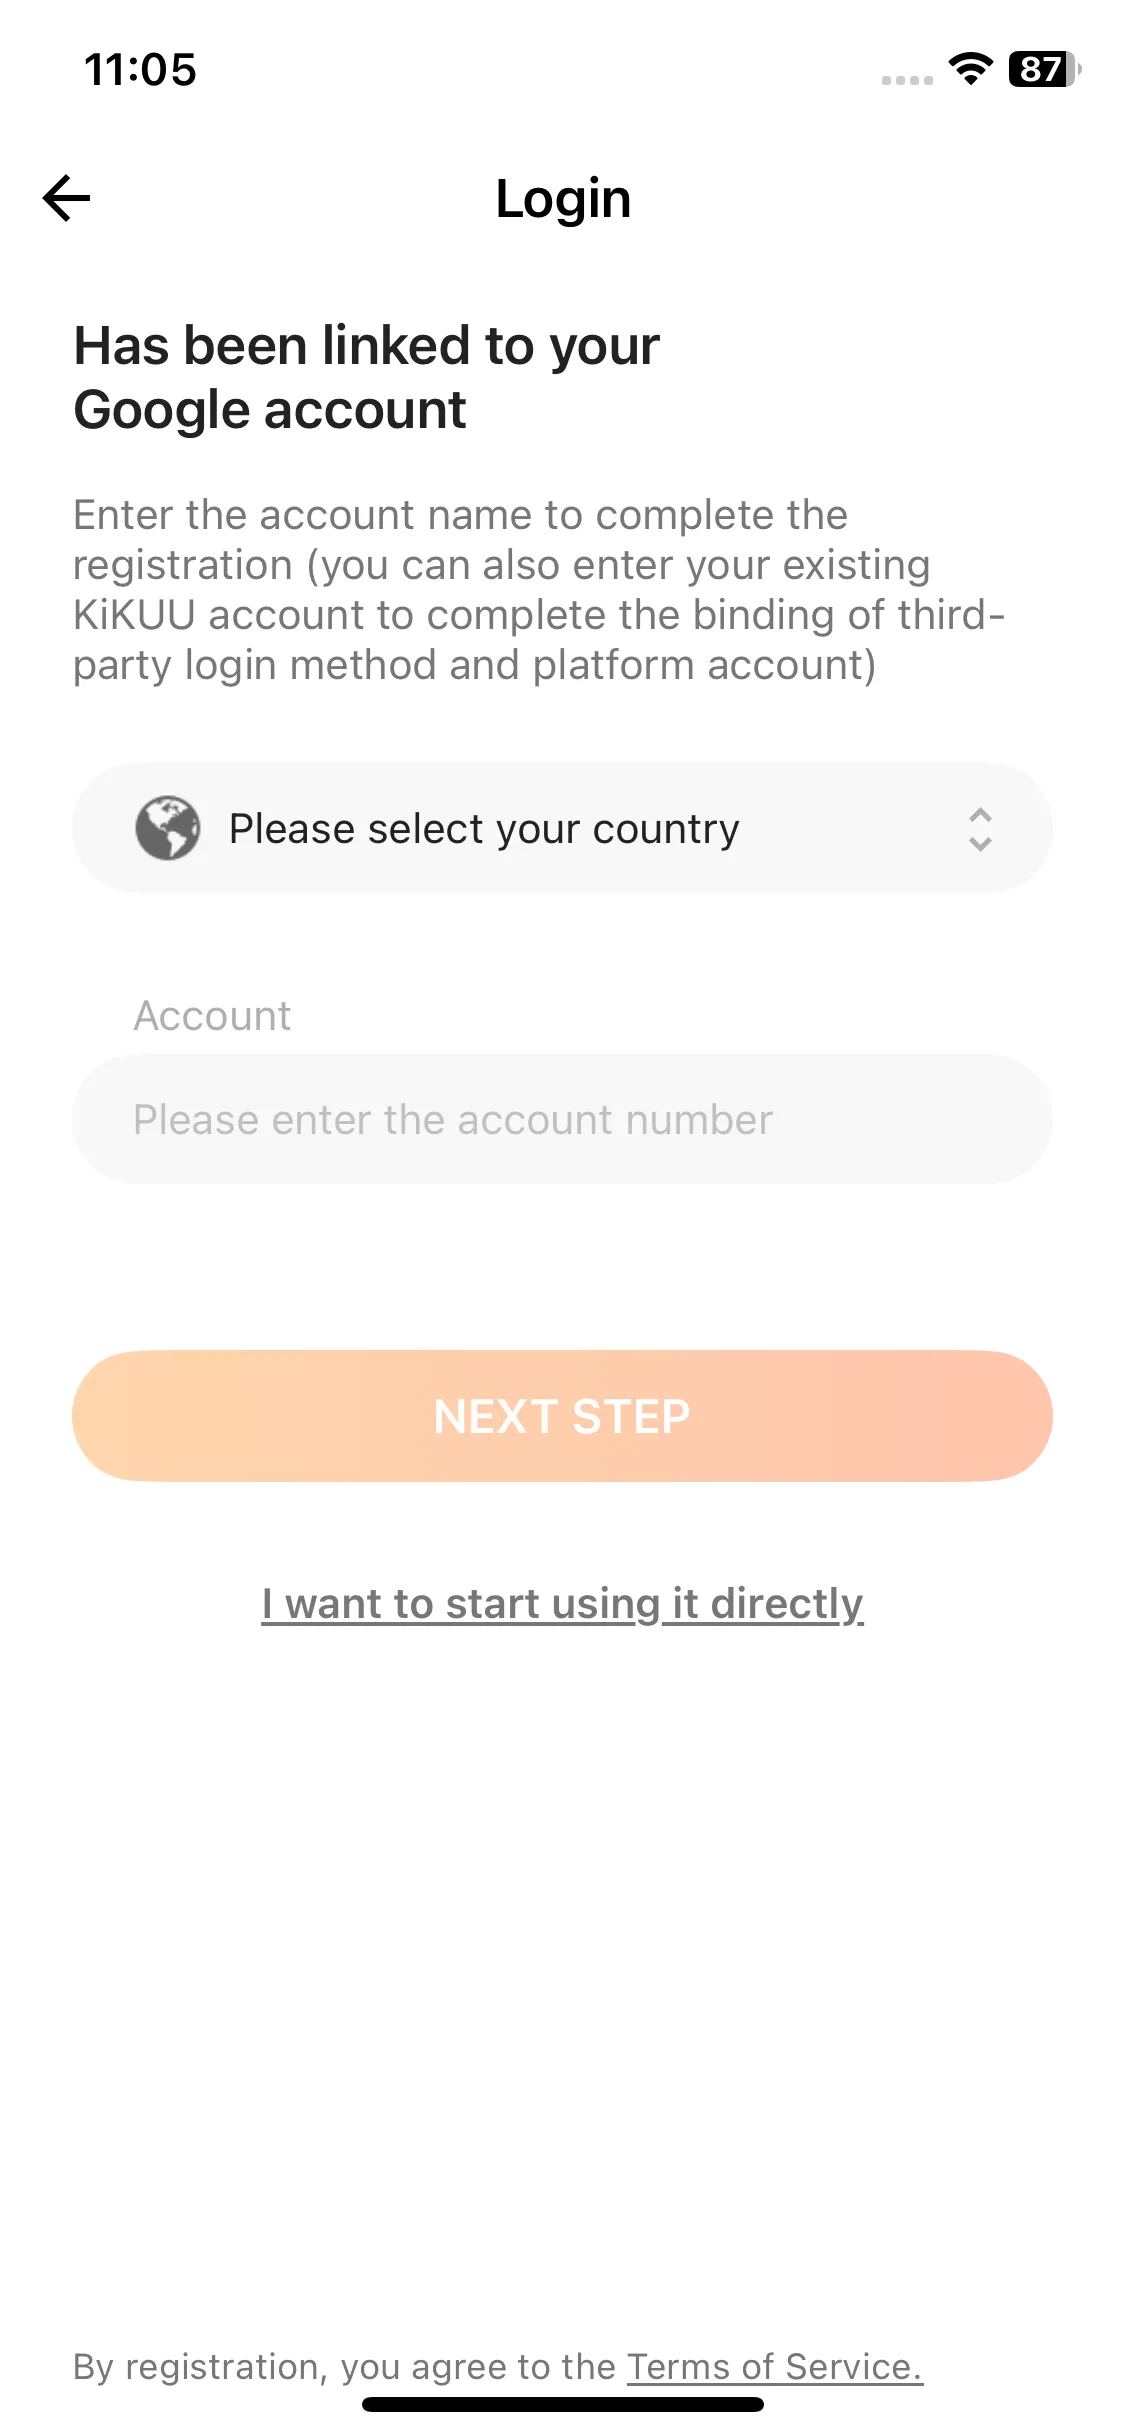
Task: Tap the "By registration, you agree" text
Action: coord(344,2366)
